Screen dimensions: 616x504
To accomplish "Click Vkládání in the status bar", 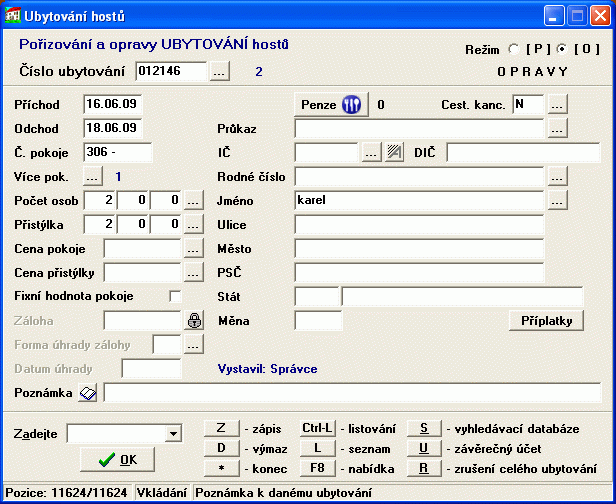I will (162, 493).
